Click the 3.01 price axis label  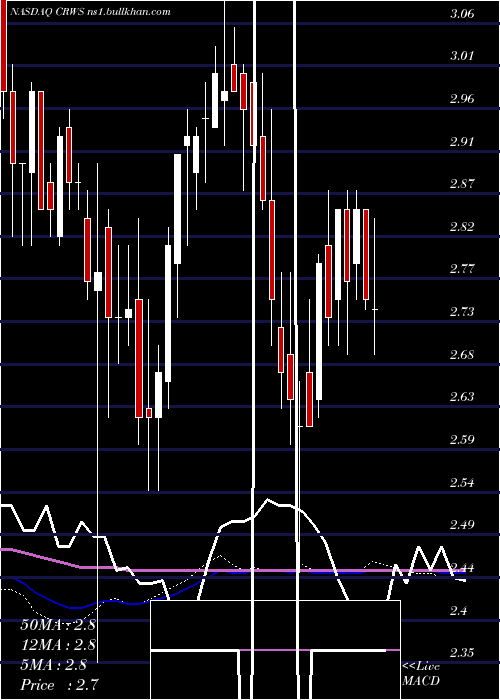(462, 56)
